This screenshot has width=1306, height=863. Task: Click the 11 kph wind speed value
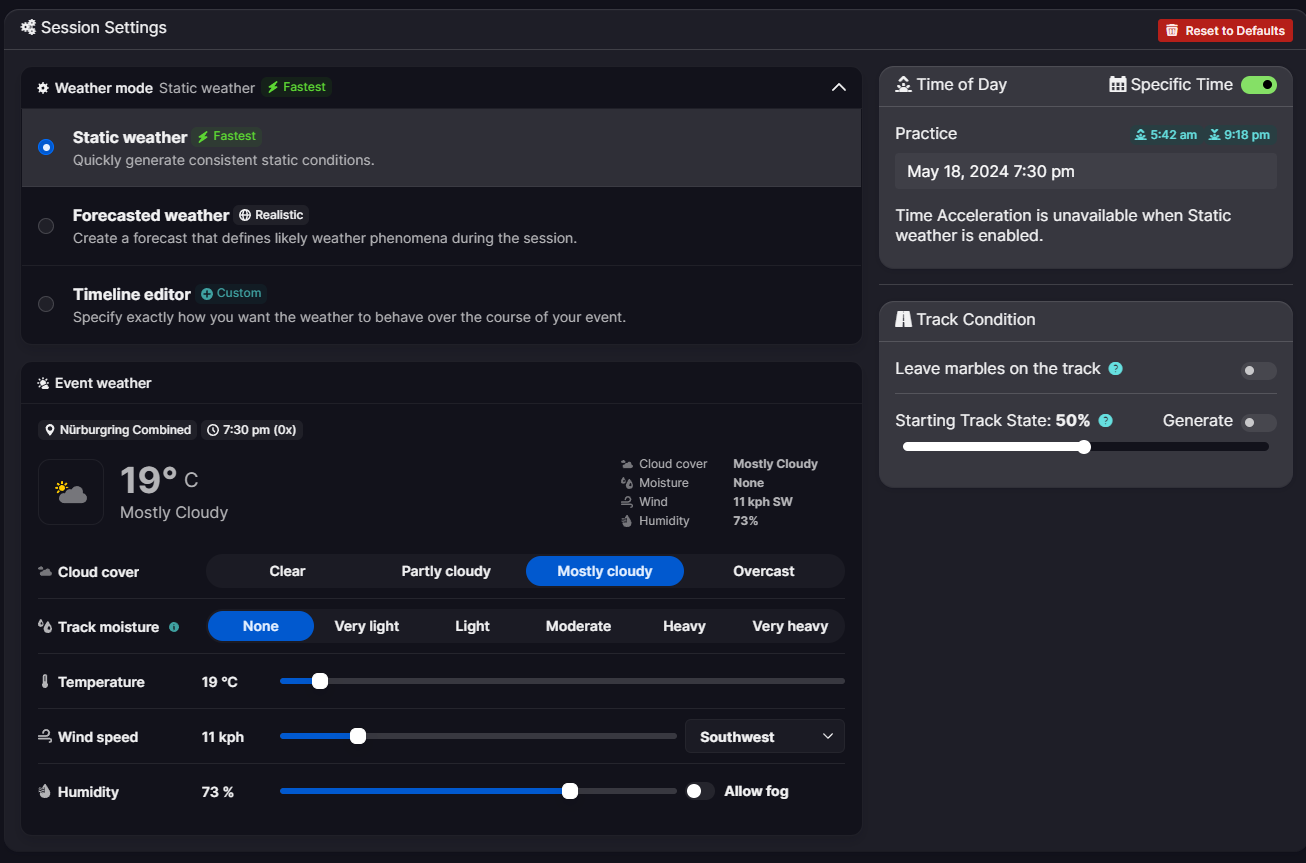(223, 737)
